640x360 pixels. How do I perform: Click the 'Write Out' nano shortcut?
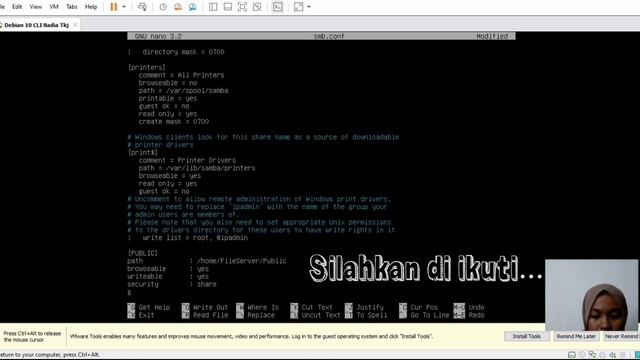coord(205,307)
